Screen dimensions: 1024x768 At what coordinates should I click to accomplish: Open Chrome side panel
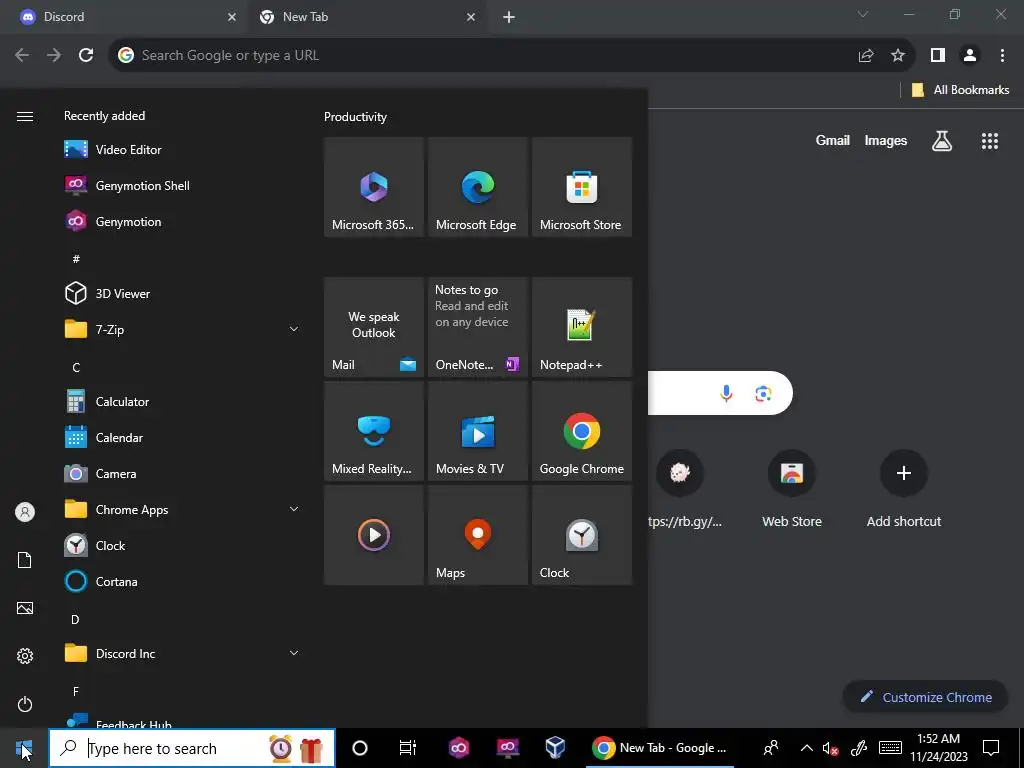click(x=938, y=56)
